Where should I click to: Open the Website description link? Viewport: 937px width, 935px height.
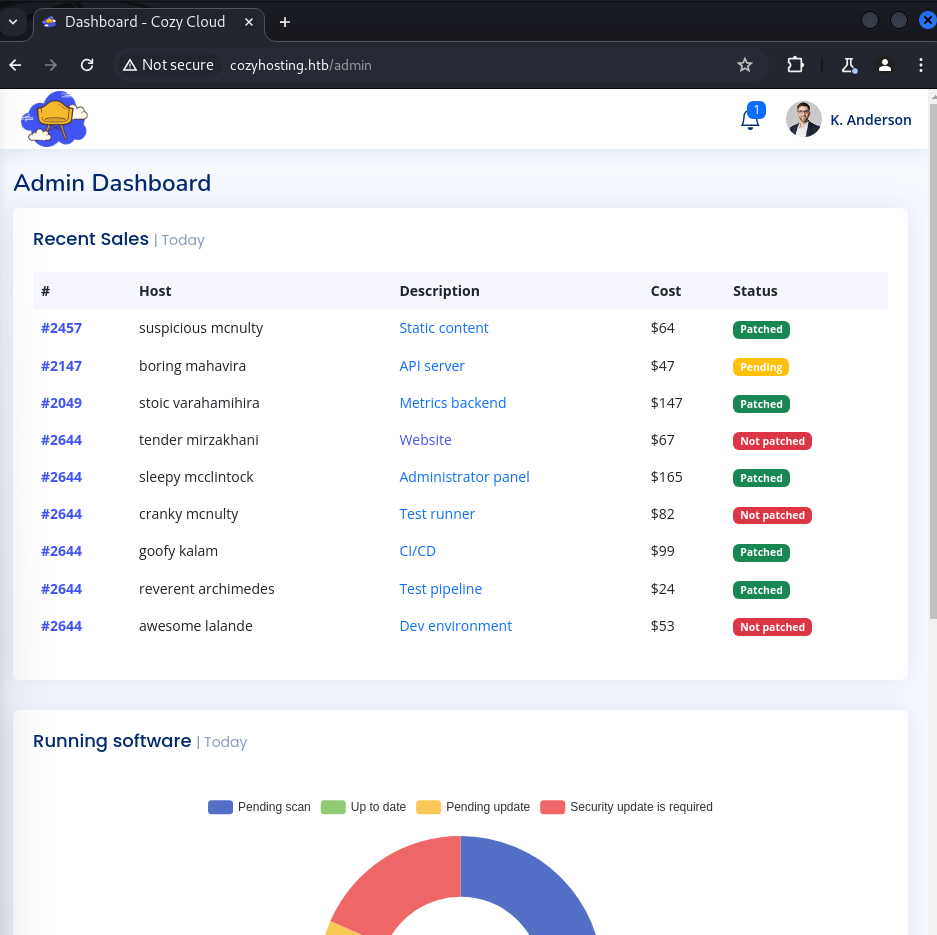[425, 440]
